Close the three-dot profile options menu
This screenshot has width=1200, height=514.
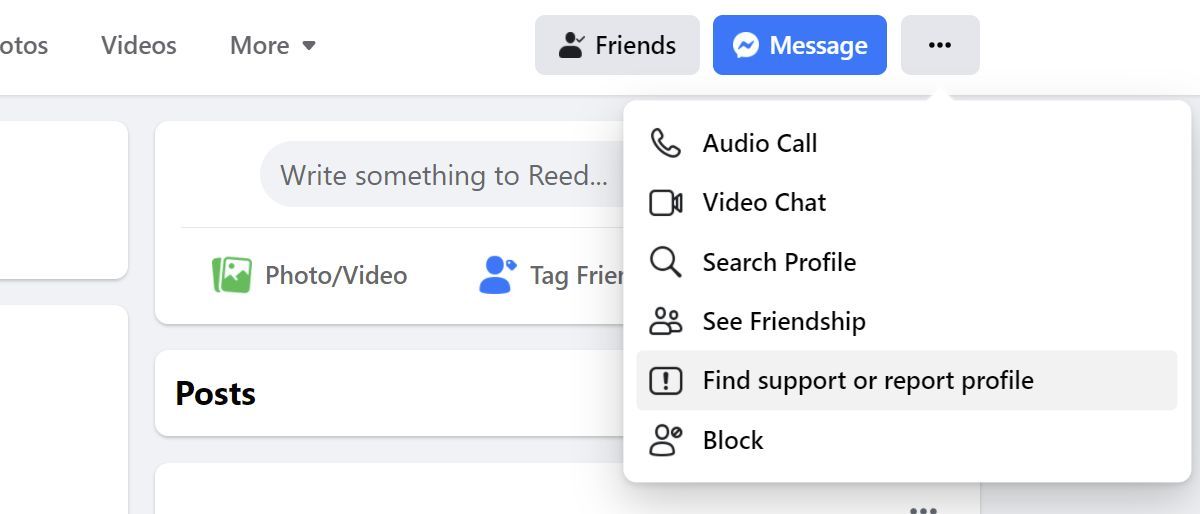coord(940,45)
